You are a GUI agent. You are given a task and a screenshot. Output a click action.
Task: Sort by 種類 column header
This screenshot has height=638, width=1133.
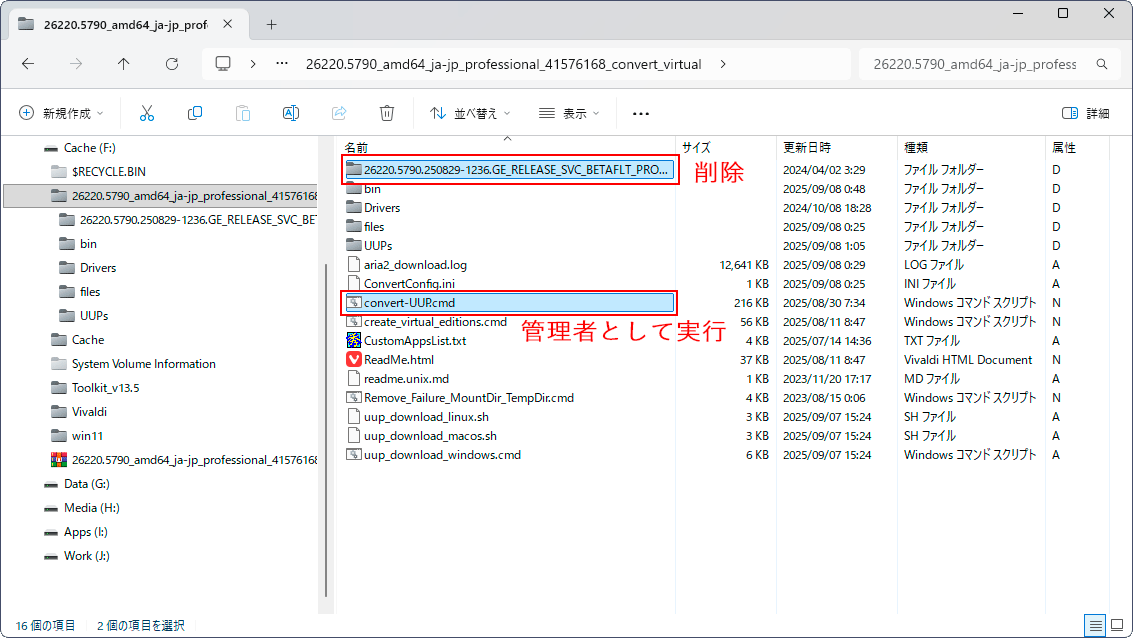(x=916, y=147)
